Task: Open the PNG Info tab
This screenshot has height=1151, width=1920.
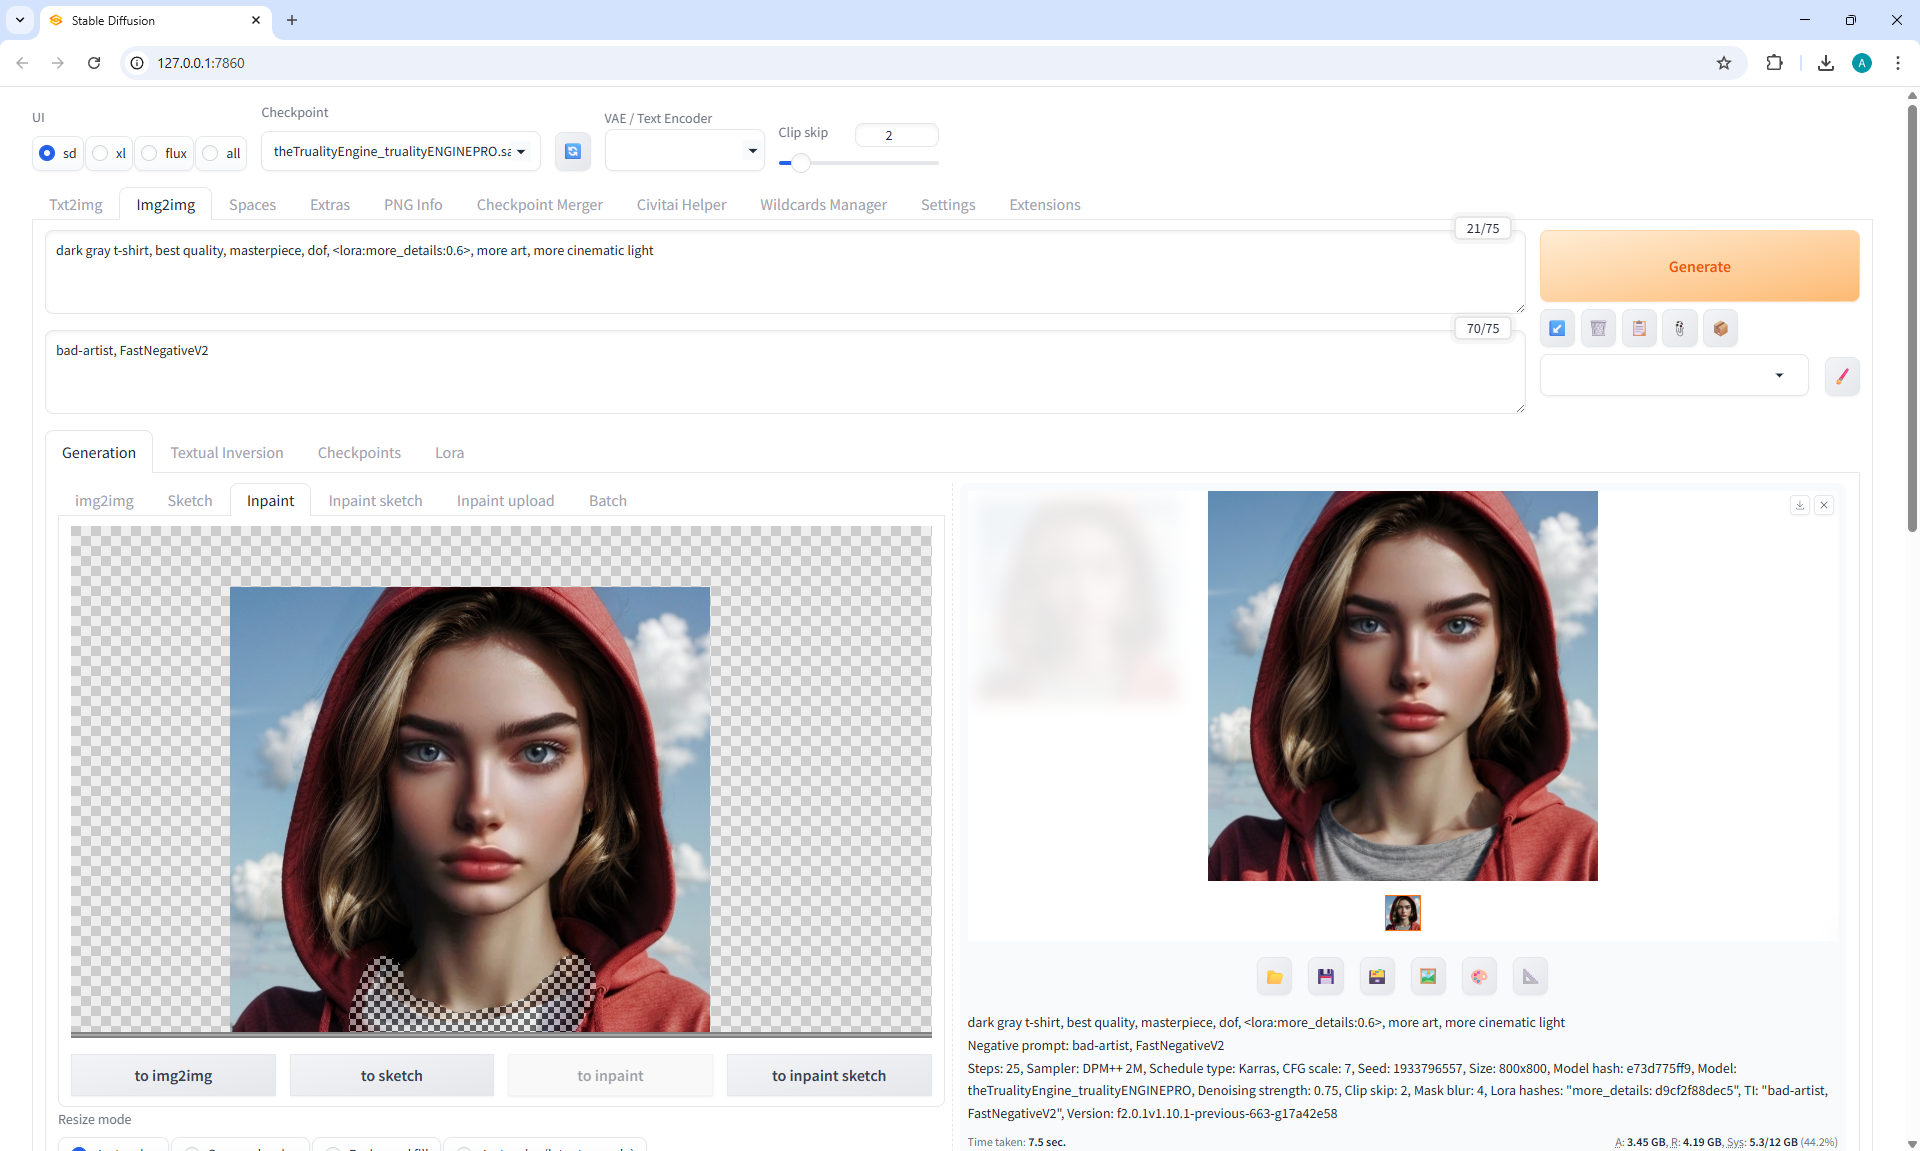Action: click(413, 204)
